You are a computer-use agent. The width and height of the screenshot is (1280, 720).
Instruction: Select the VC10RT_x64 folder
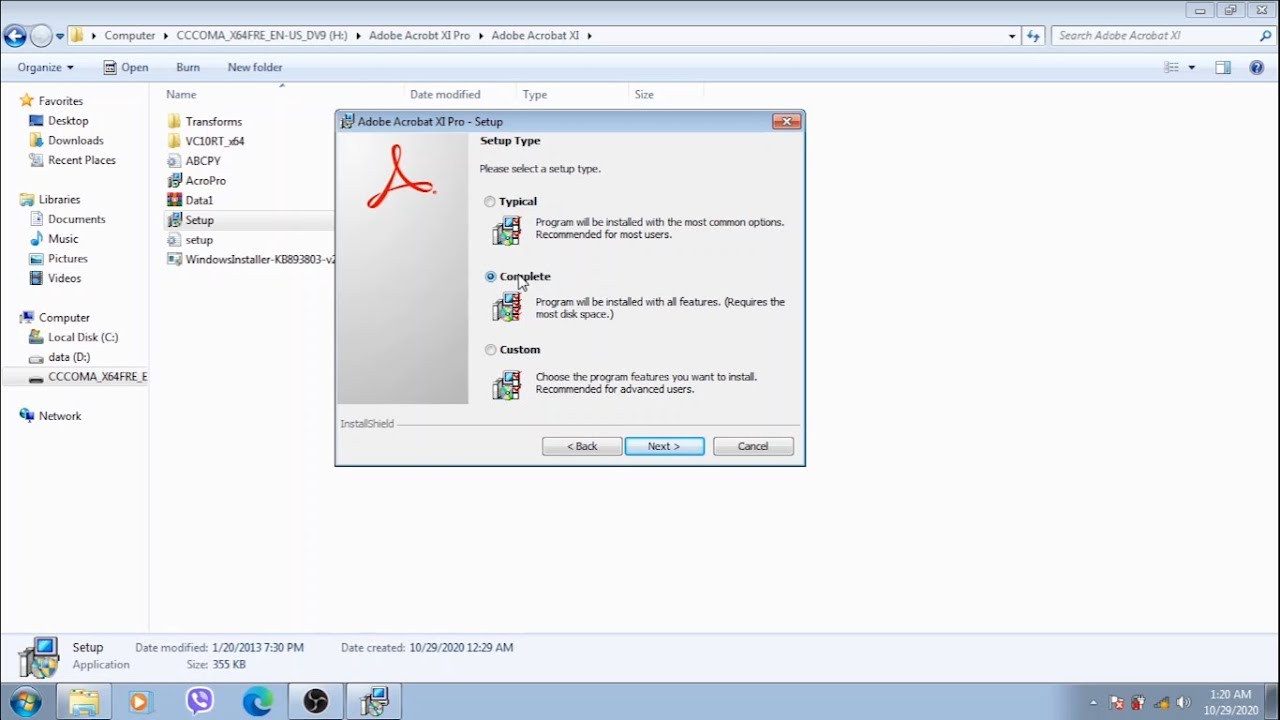click(x=205, y=141)
